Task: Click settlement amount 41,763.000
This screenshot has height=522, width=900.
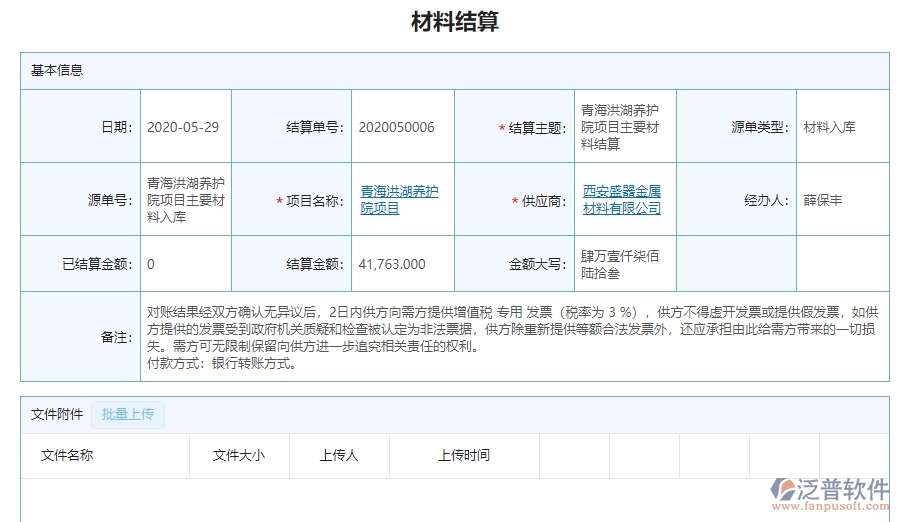Action: [x=392, y=264]
